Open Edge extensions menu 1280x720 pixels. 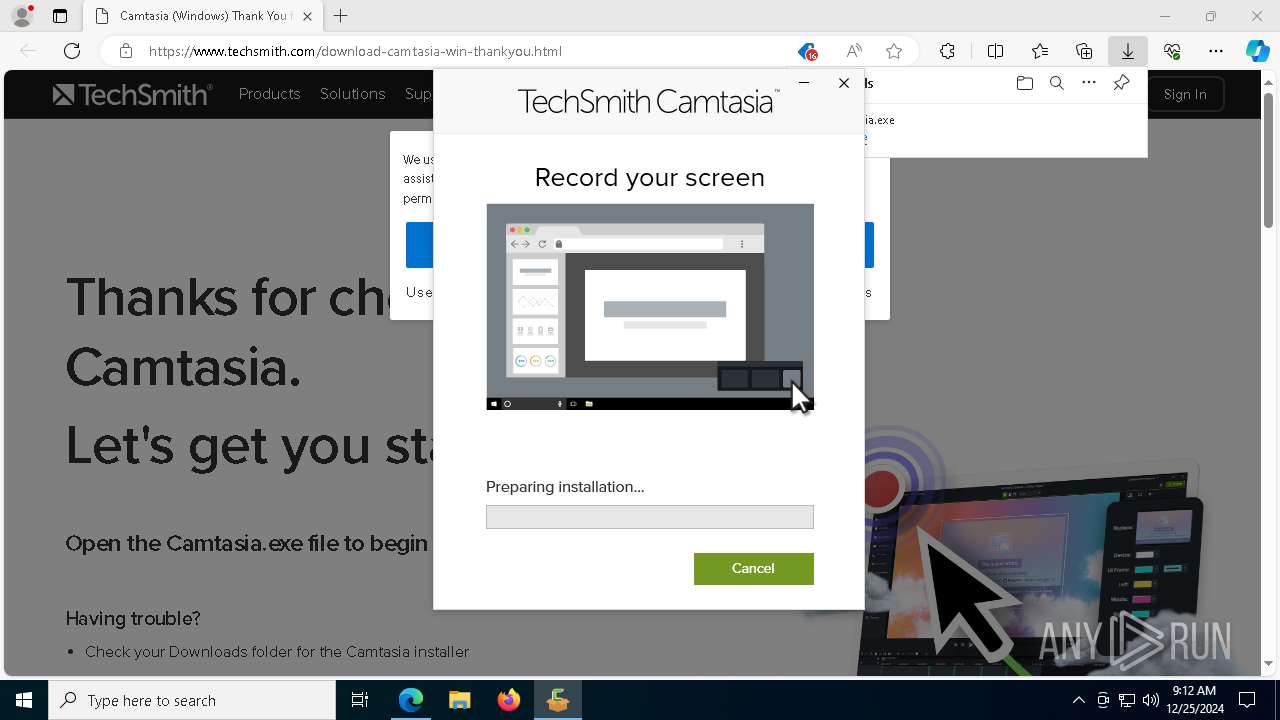[947, 51]
